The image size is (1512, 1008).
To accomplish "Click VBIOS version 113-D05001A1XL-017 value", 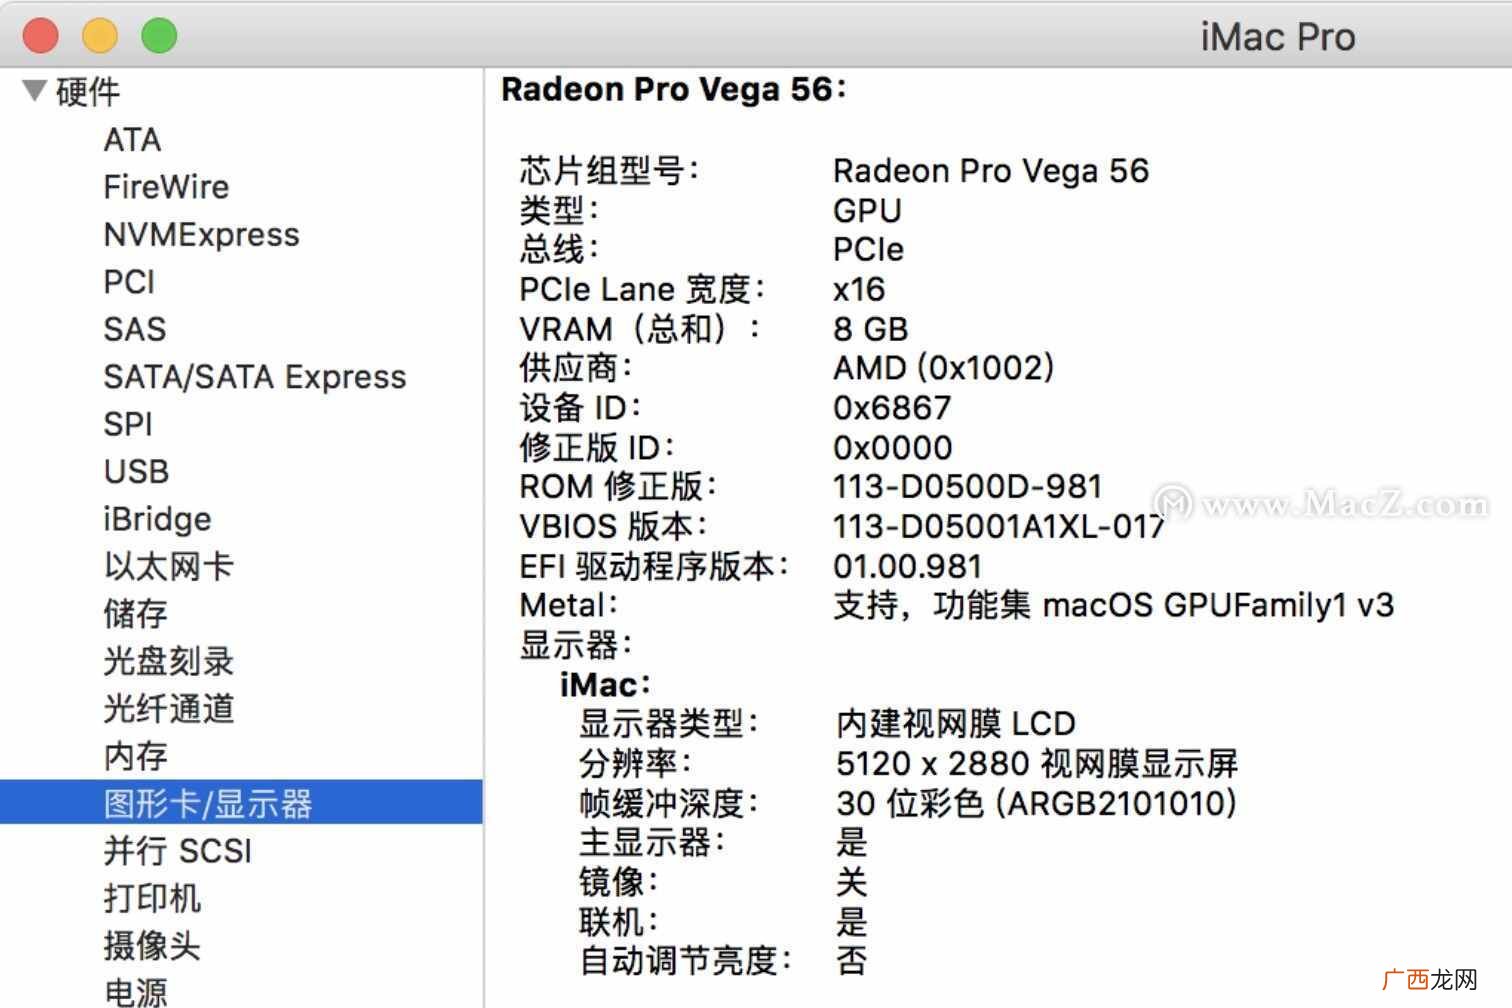I will point(999,527).
